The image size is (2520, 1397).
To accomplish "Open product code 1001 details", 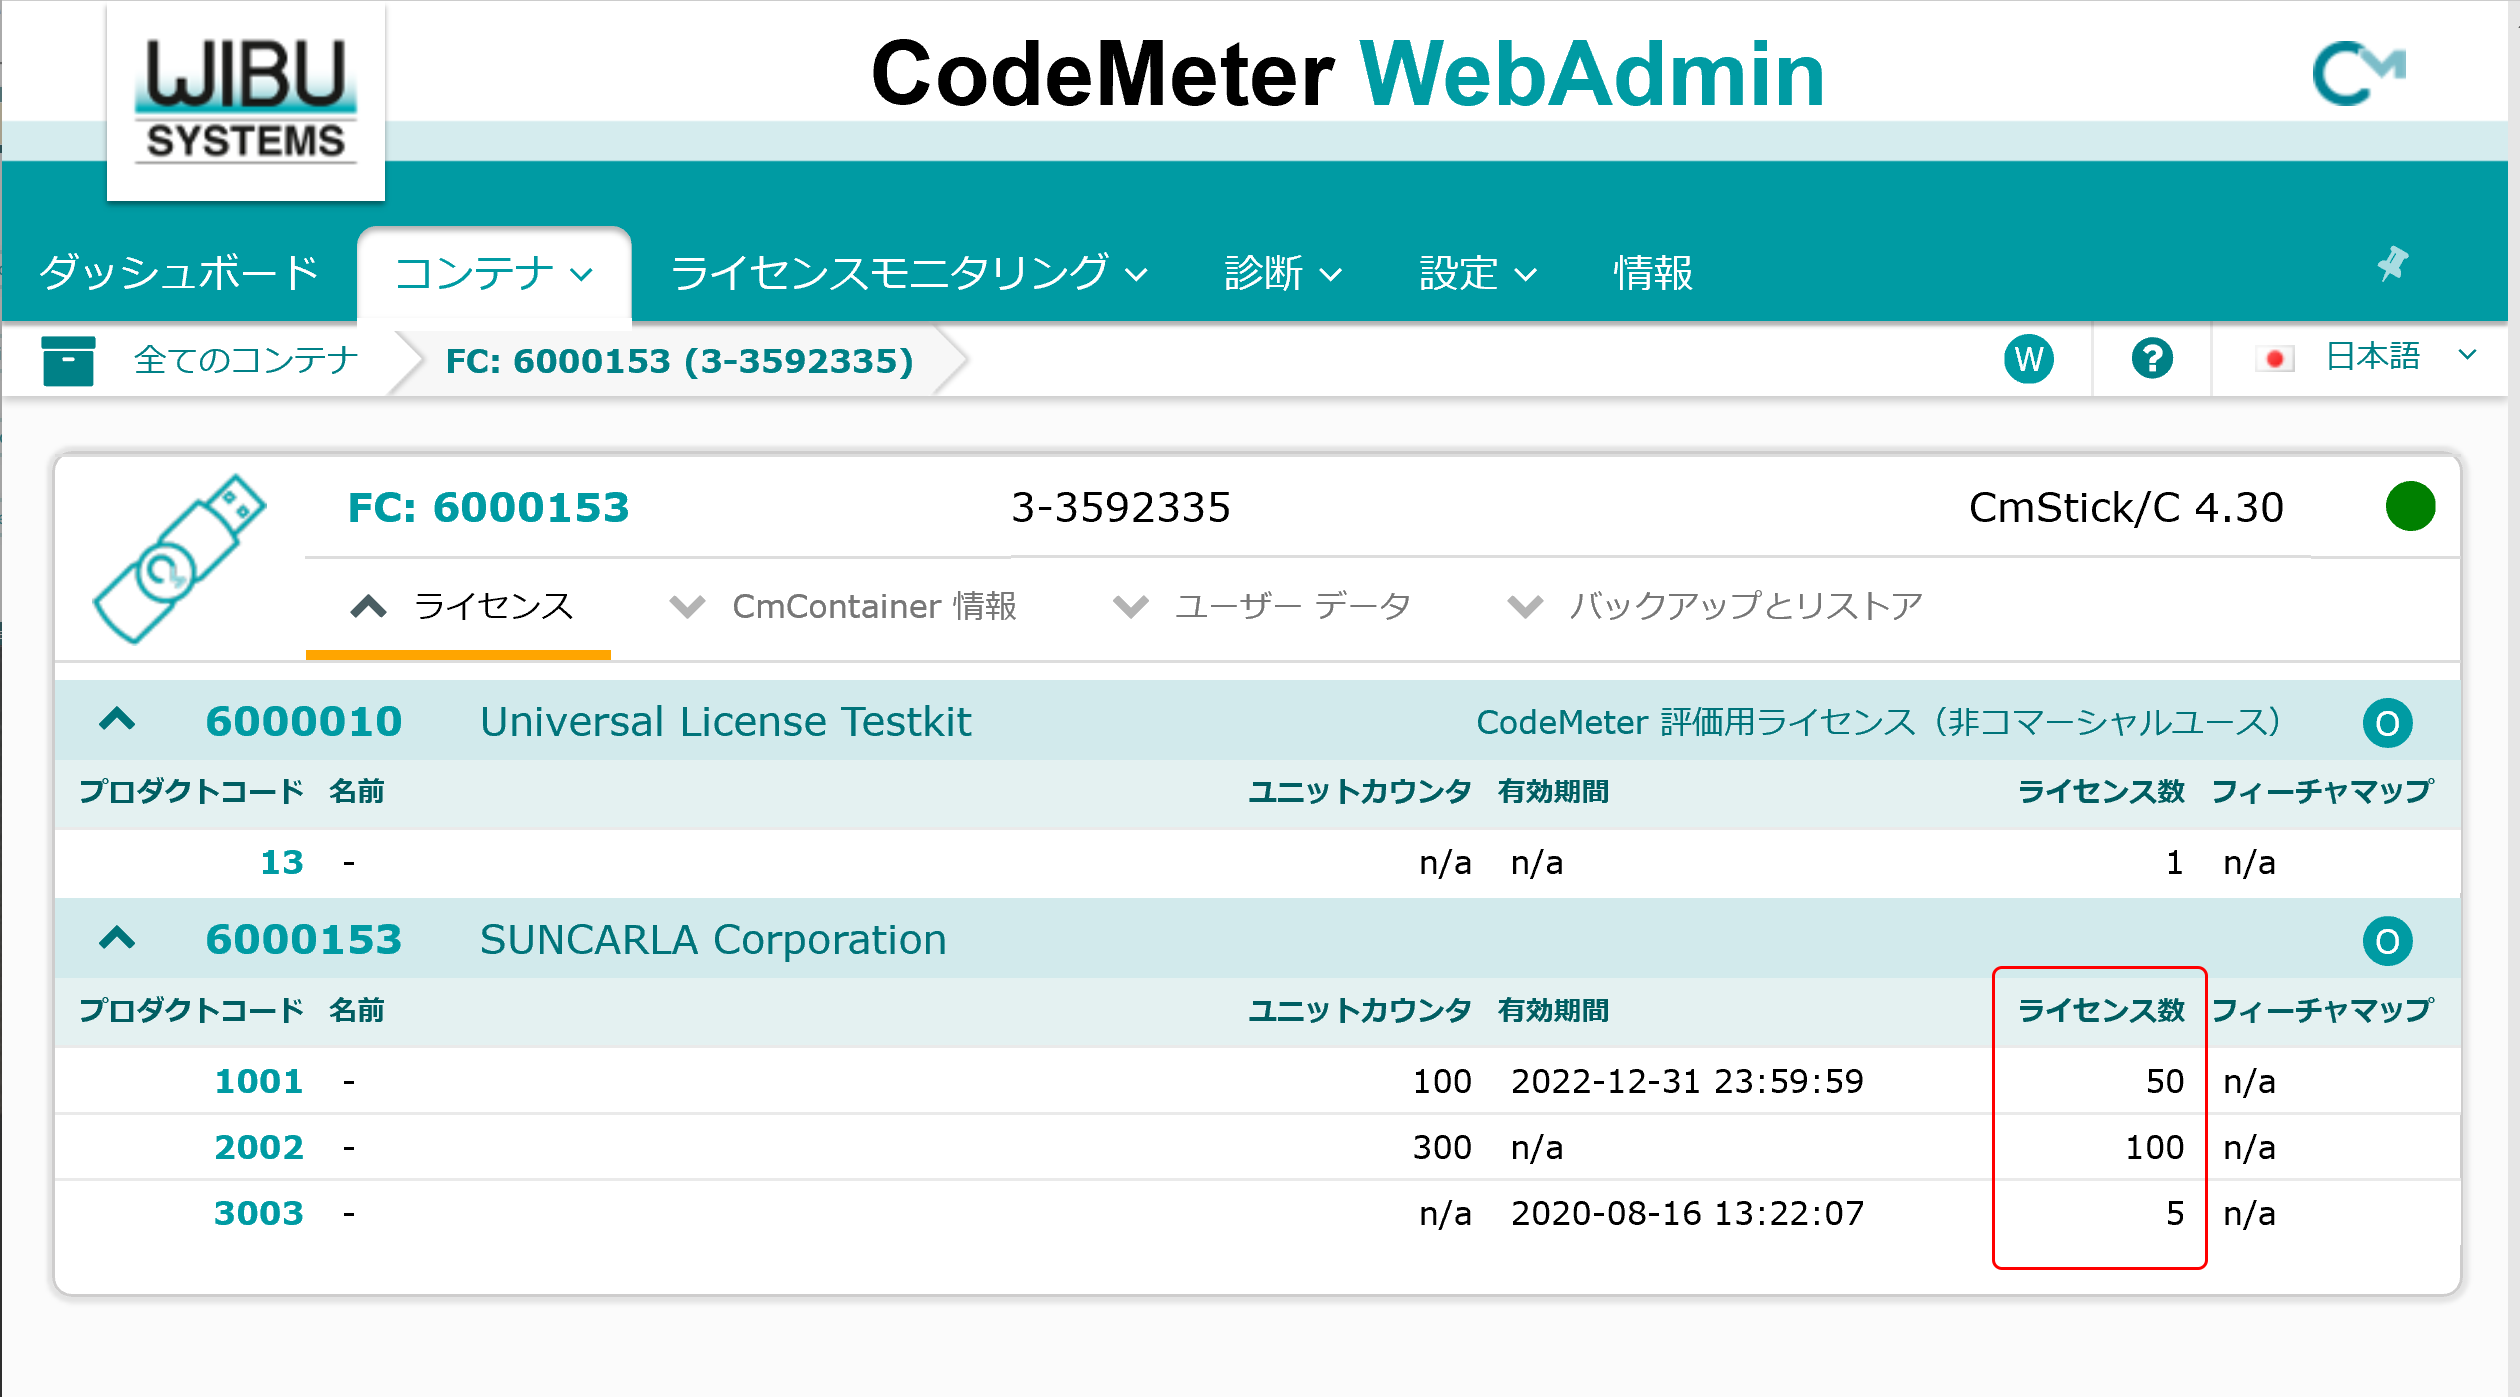I will click(259, 1081).
